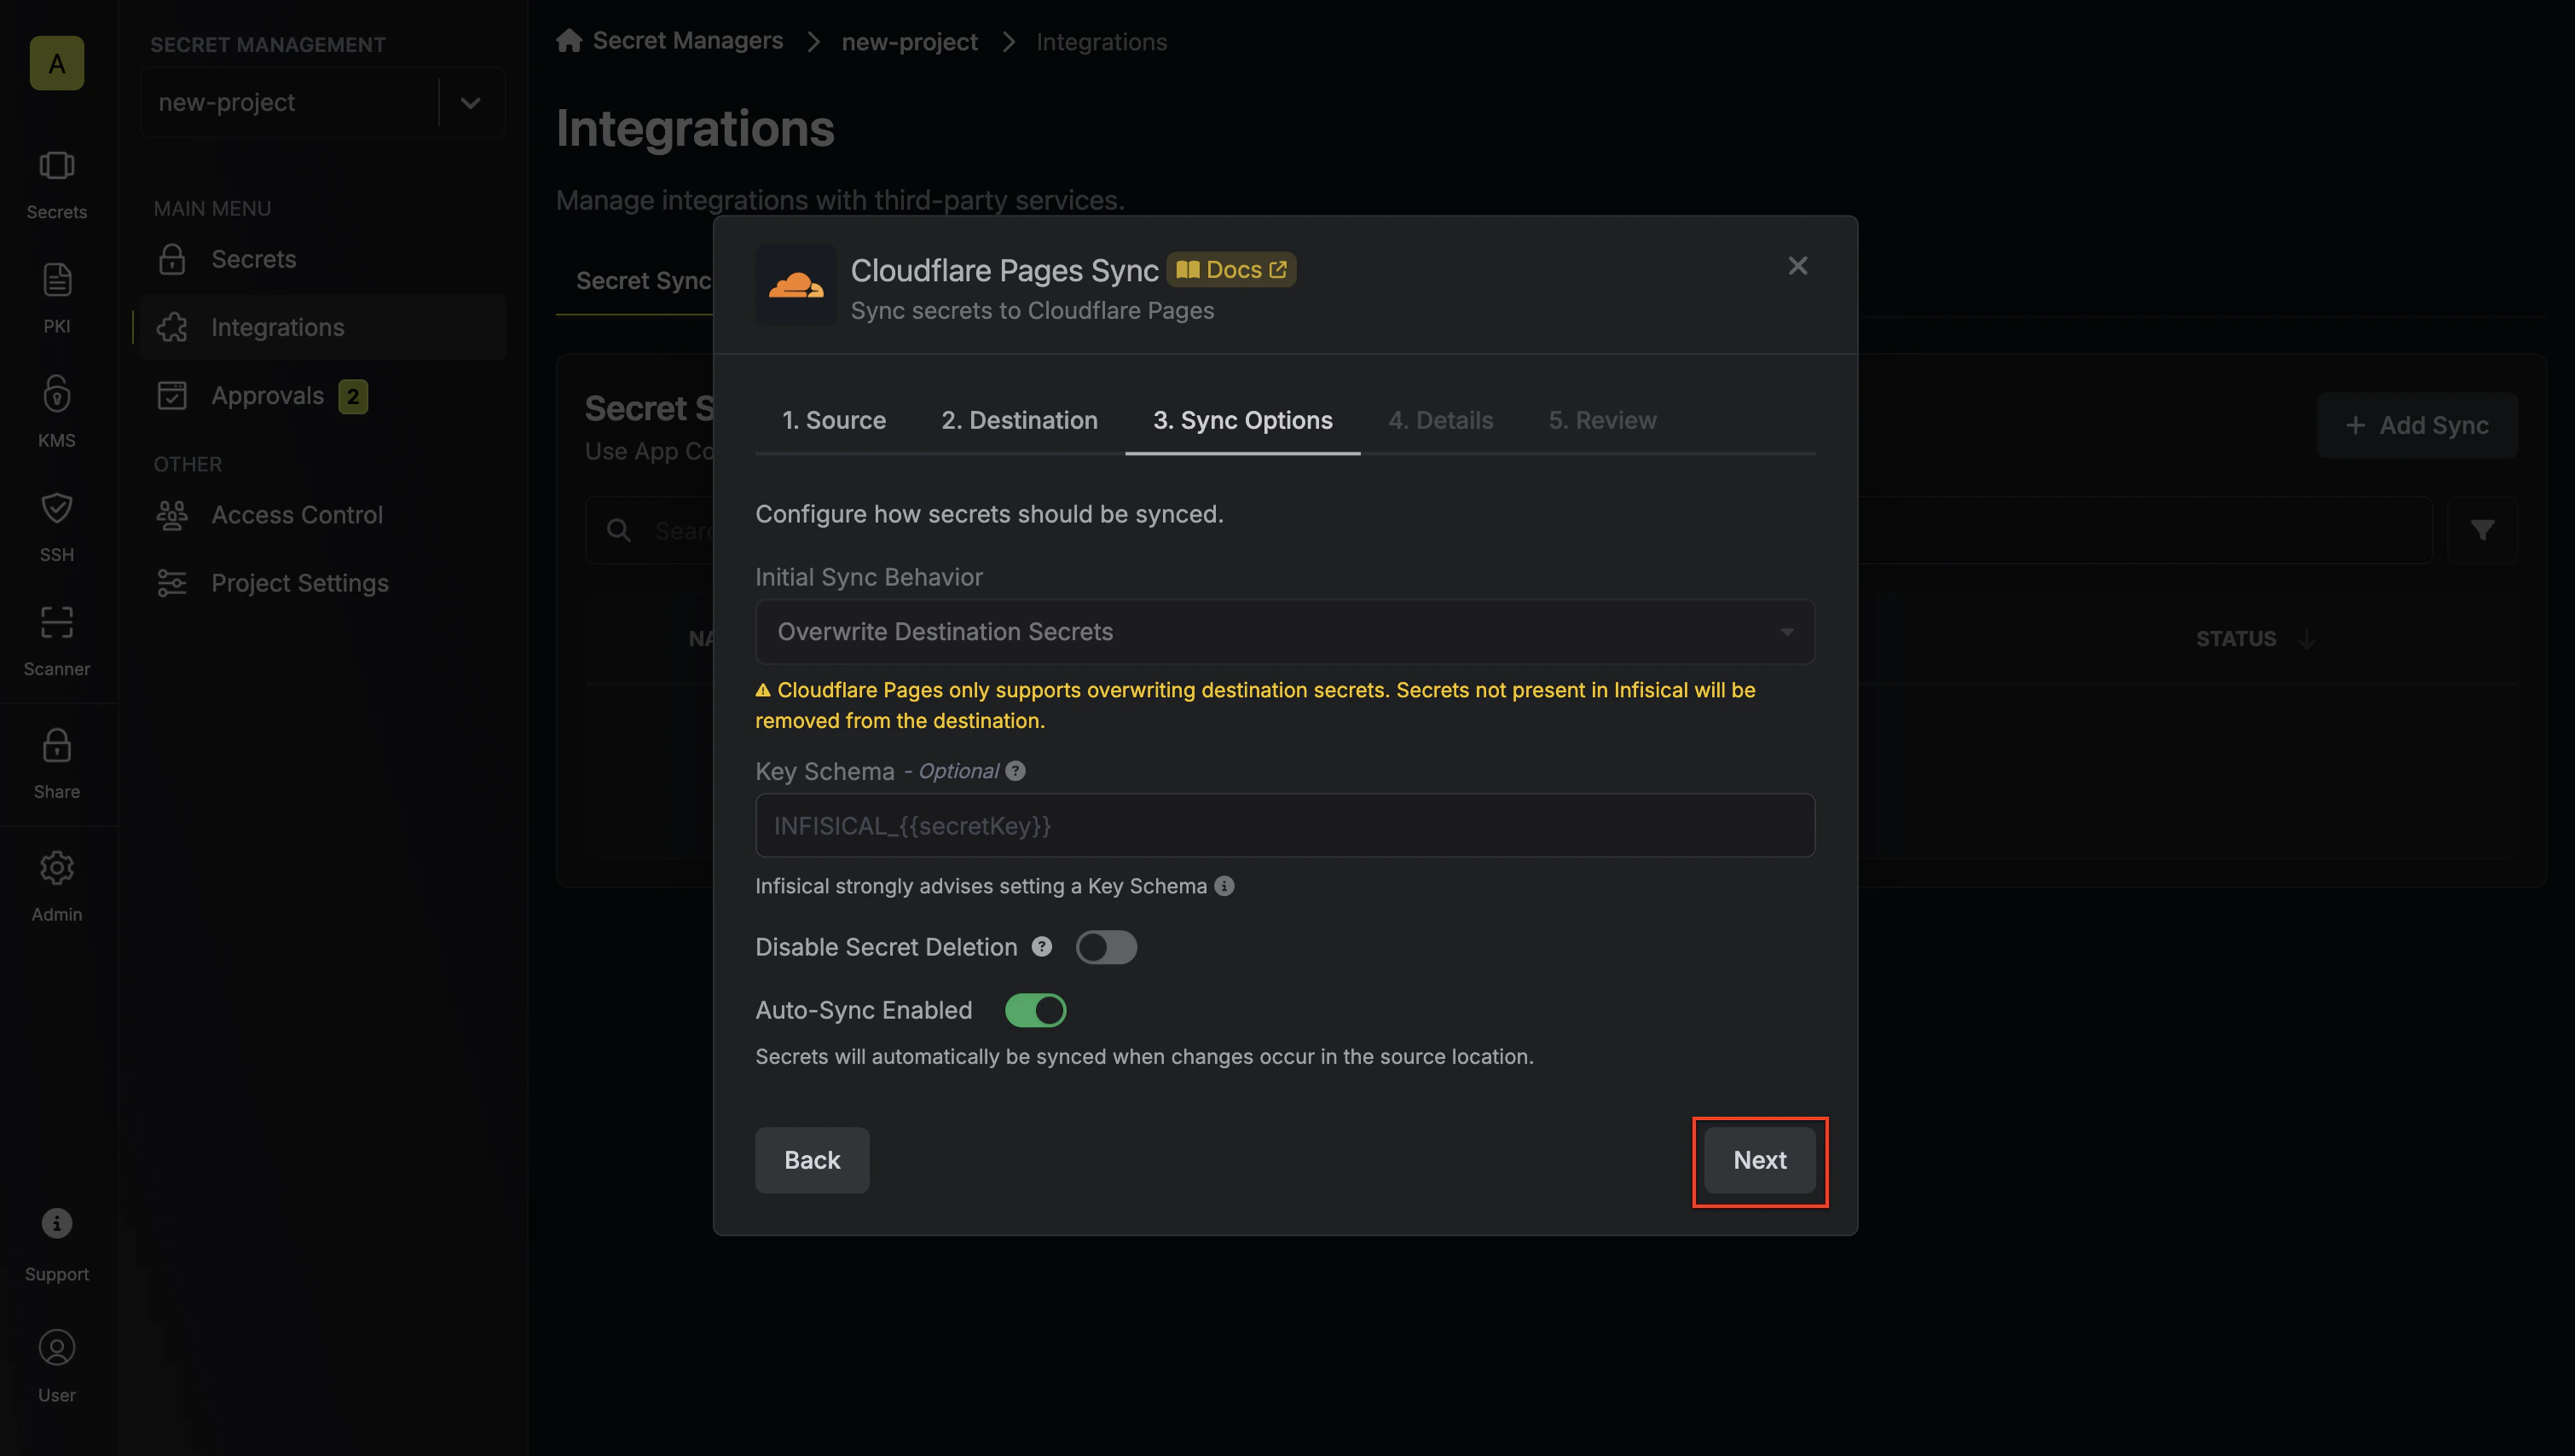Viewport: 2575px width, 1456px height.
Task: Open the Scanner section icon
Action: coord(57,622)
